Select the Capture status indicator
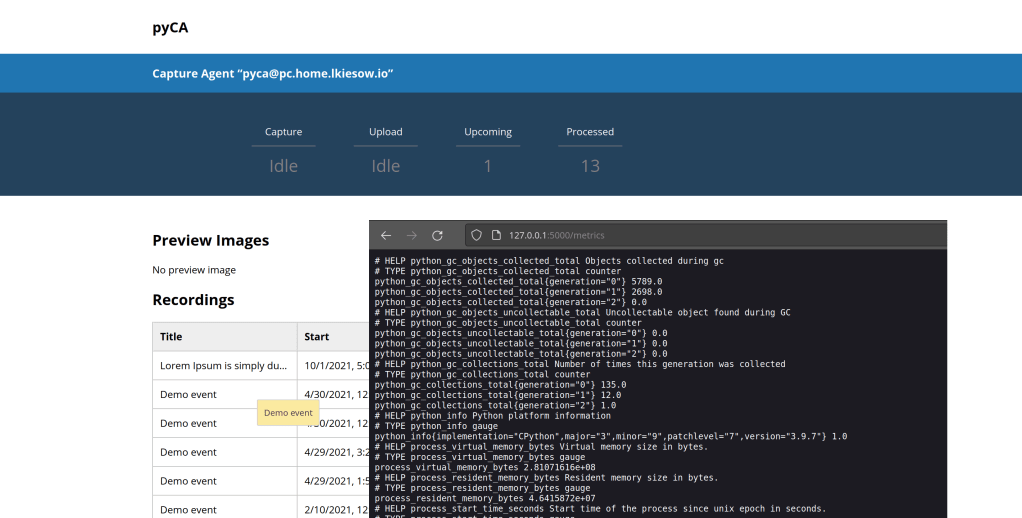Viewport: 1022px width, 518px height. click(283, 165)
